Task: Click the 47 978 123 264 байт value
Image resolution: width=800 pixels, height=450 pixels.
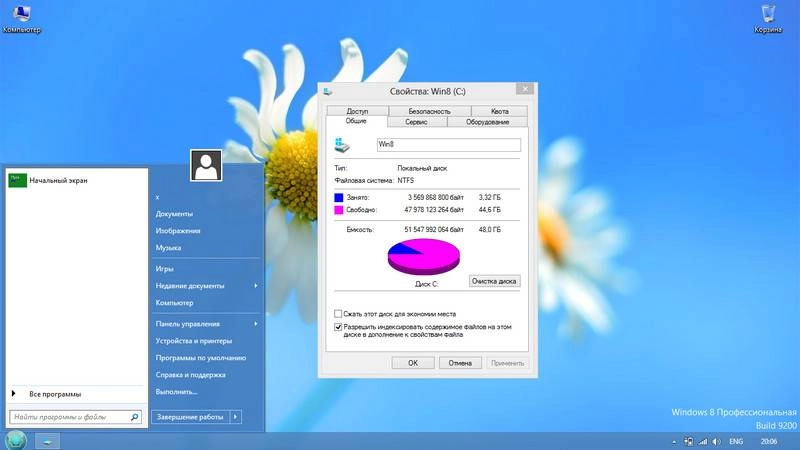Action: [434, 210]
